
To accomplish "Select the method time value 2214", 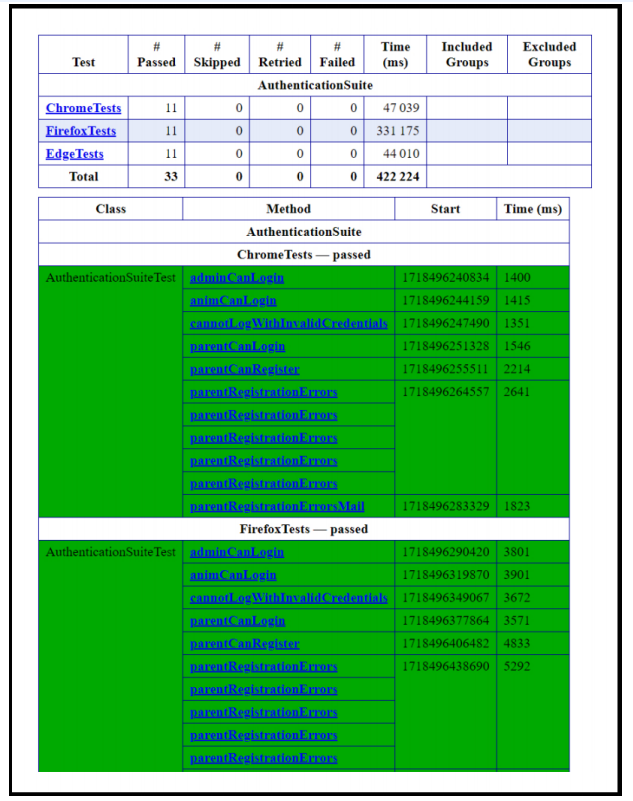I will point(517,369).
